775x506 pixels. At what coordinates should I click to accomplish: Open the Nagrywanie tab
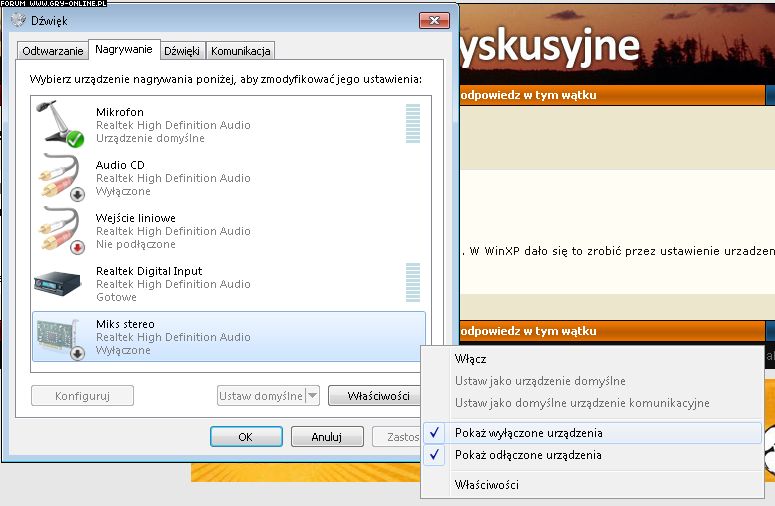(x=124, y=49)
